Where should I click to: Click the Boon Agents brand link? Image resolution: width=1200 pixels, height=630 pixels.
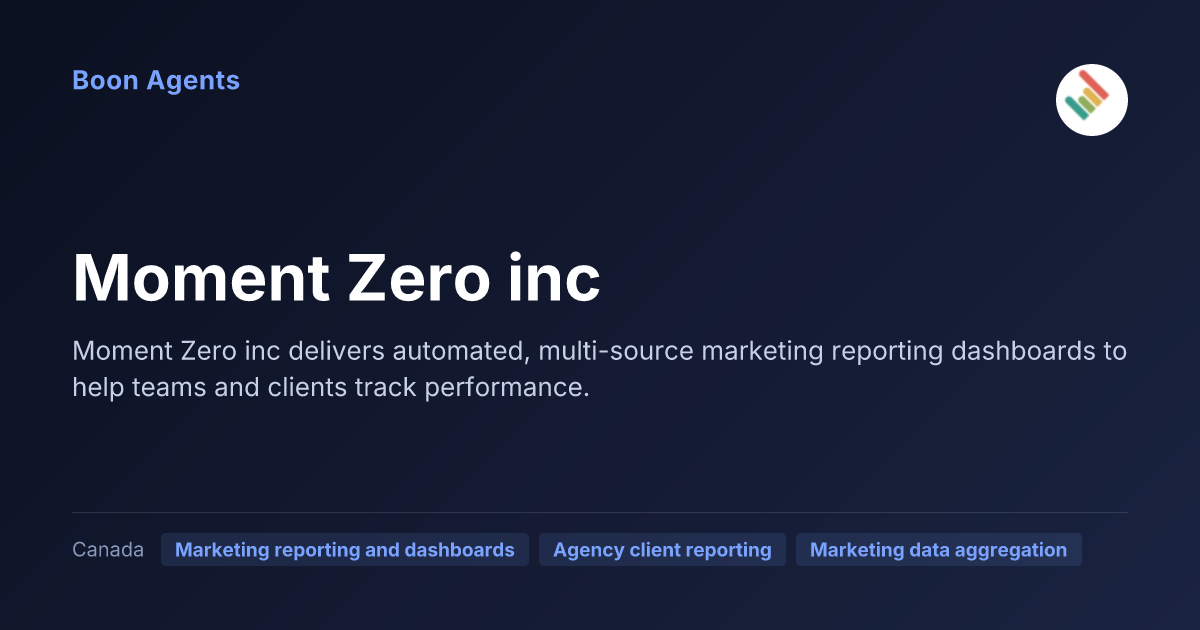point(156,81)
